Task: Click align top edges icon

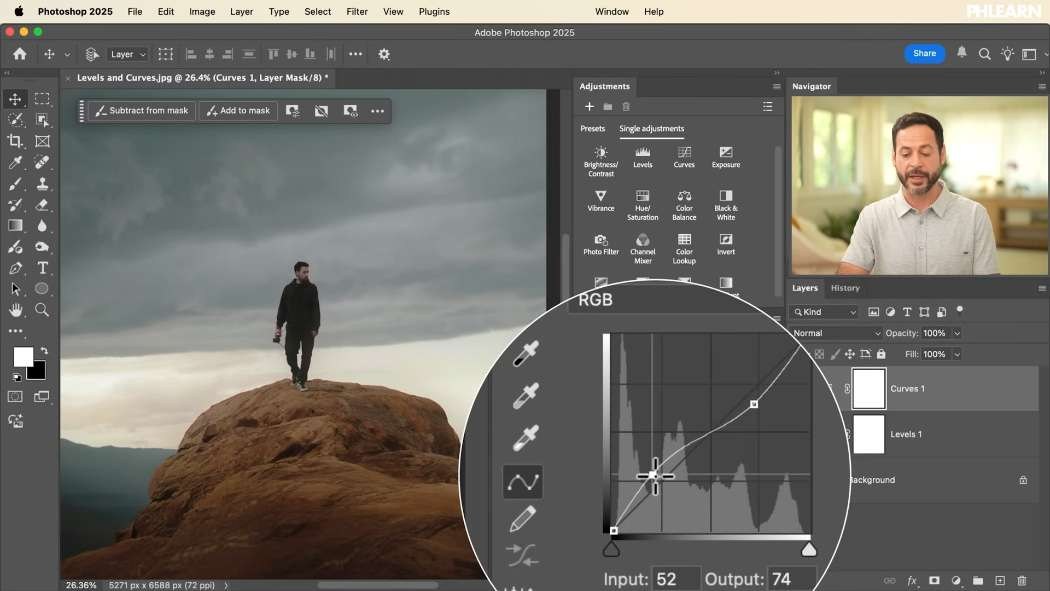Action: coord(273,54)
